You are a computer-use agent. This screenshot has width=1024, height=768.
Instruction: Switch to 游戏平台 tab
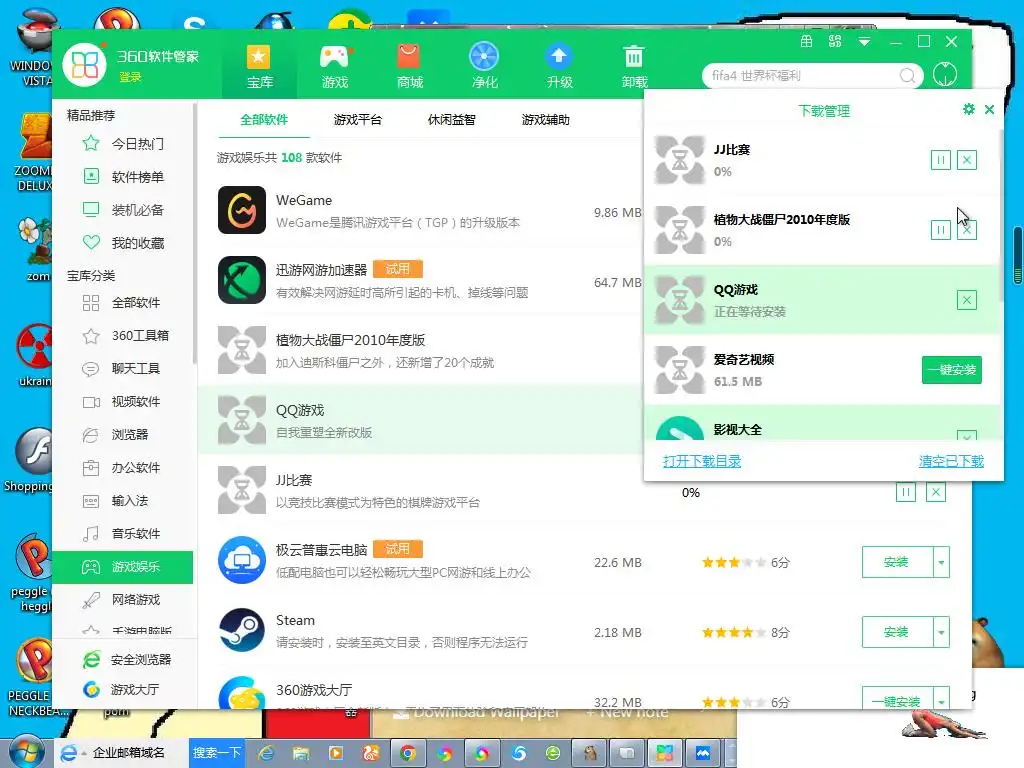(x=357, y=120)
